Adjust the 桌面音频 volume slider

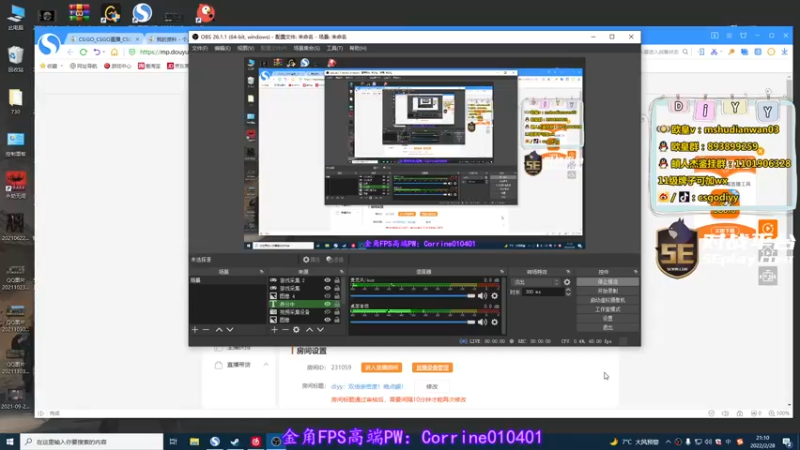(412, 322)
